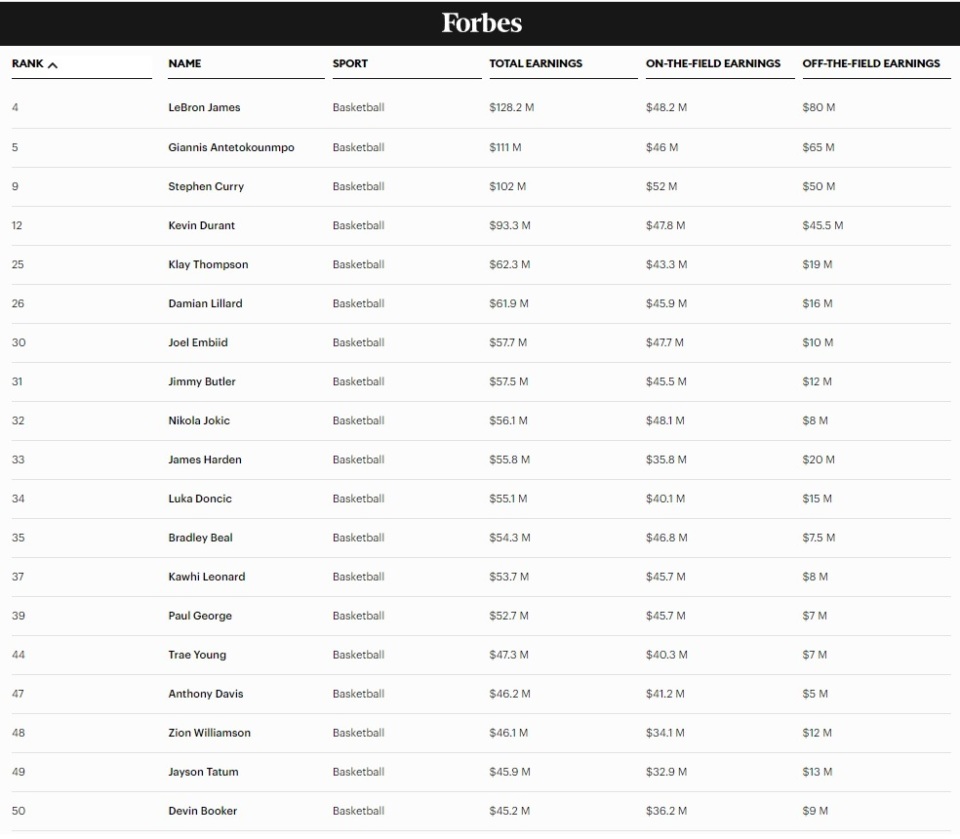Screen dimensions: 960x839
Task: Click Kevin Durant's name in the list
Action: pos(202,226)
